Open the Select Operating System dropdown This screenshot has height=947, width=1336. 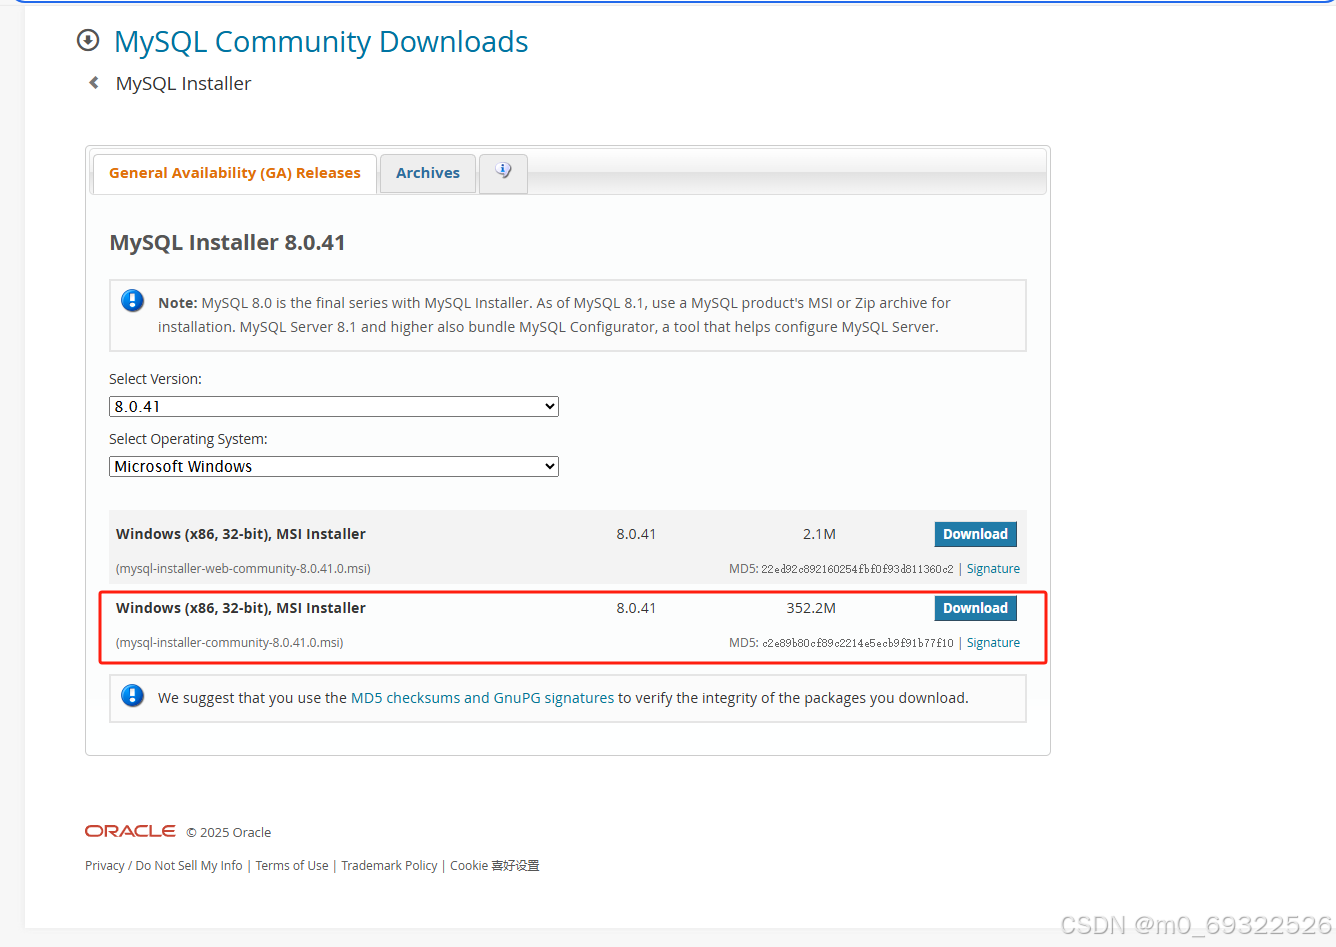[334, 466]
